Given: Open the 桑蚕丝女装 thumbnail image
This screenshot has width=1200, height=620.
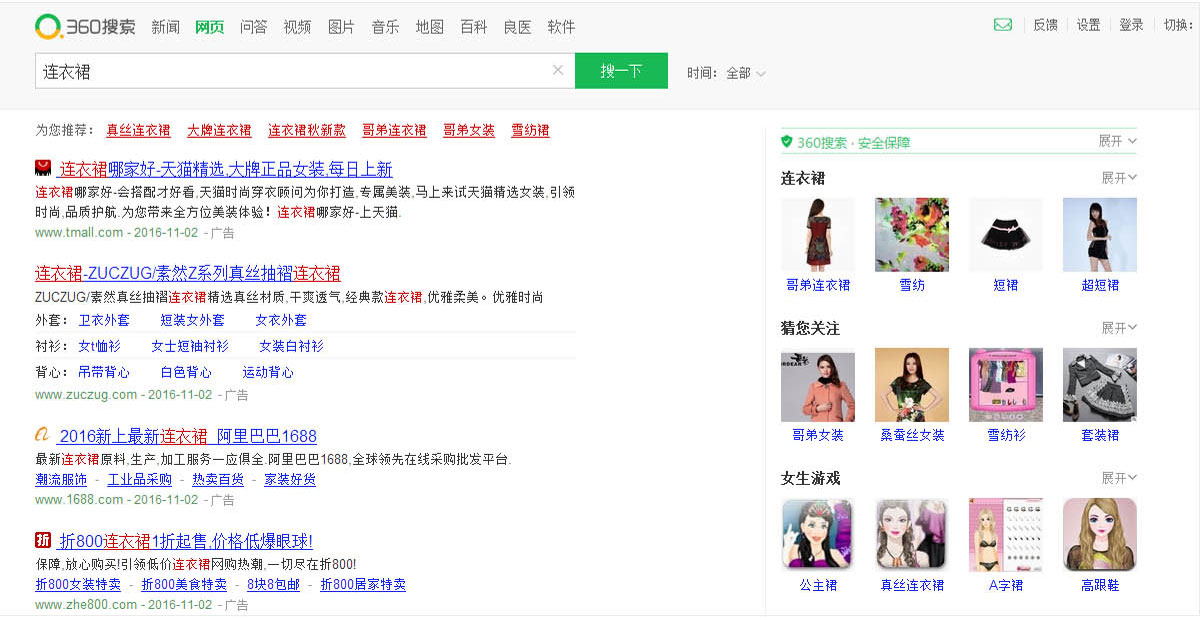Looking at the screenshot, I should [x=912, y=385].
